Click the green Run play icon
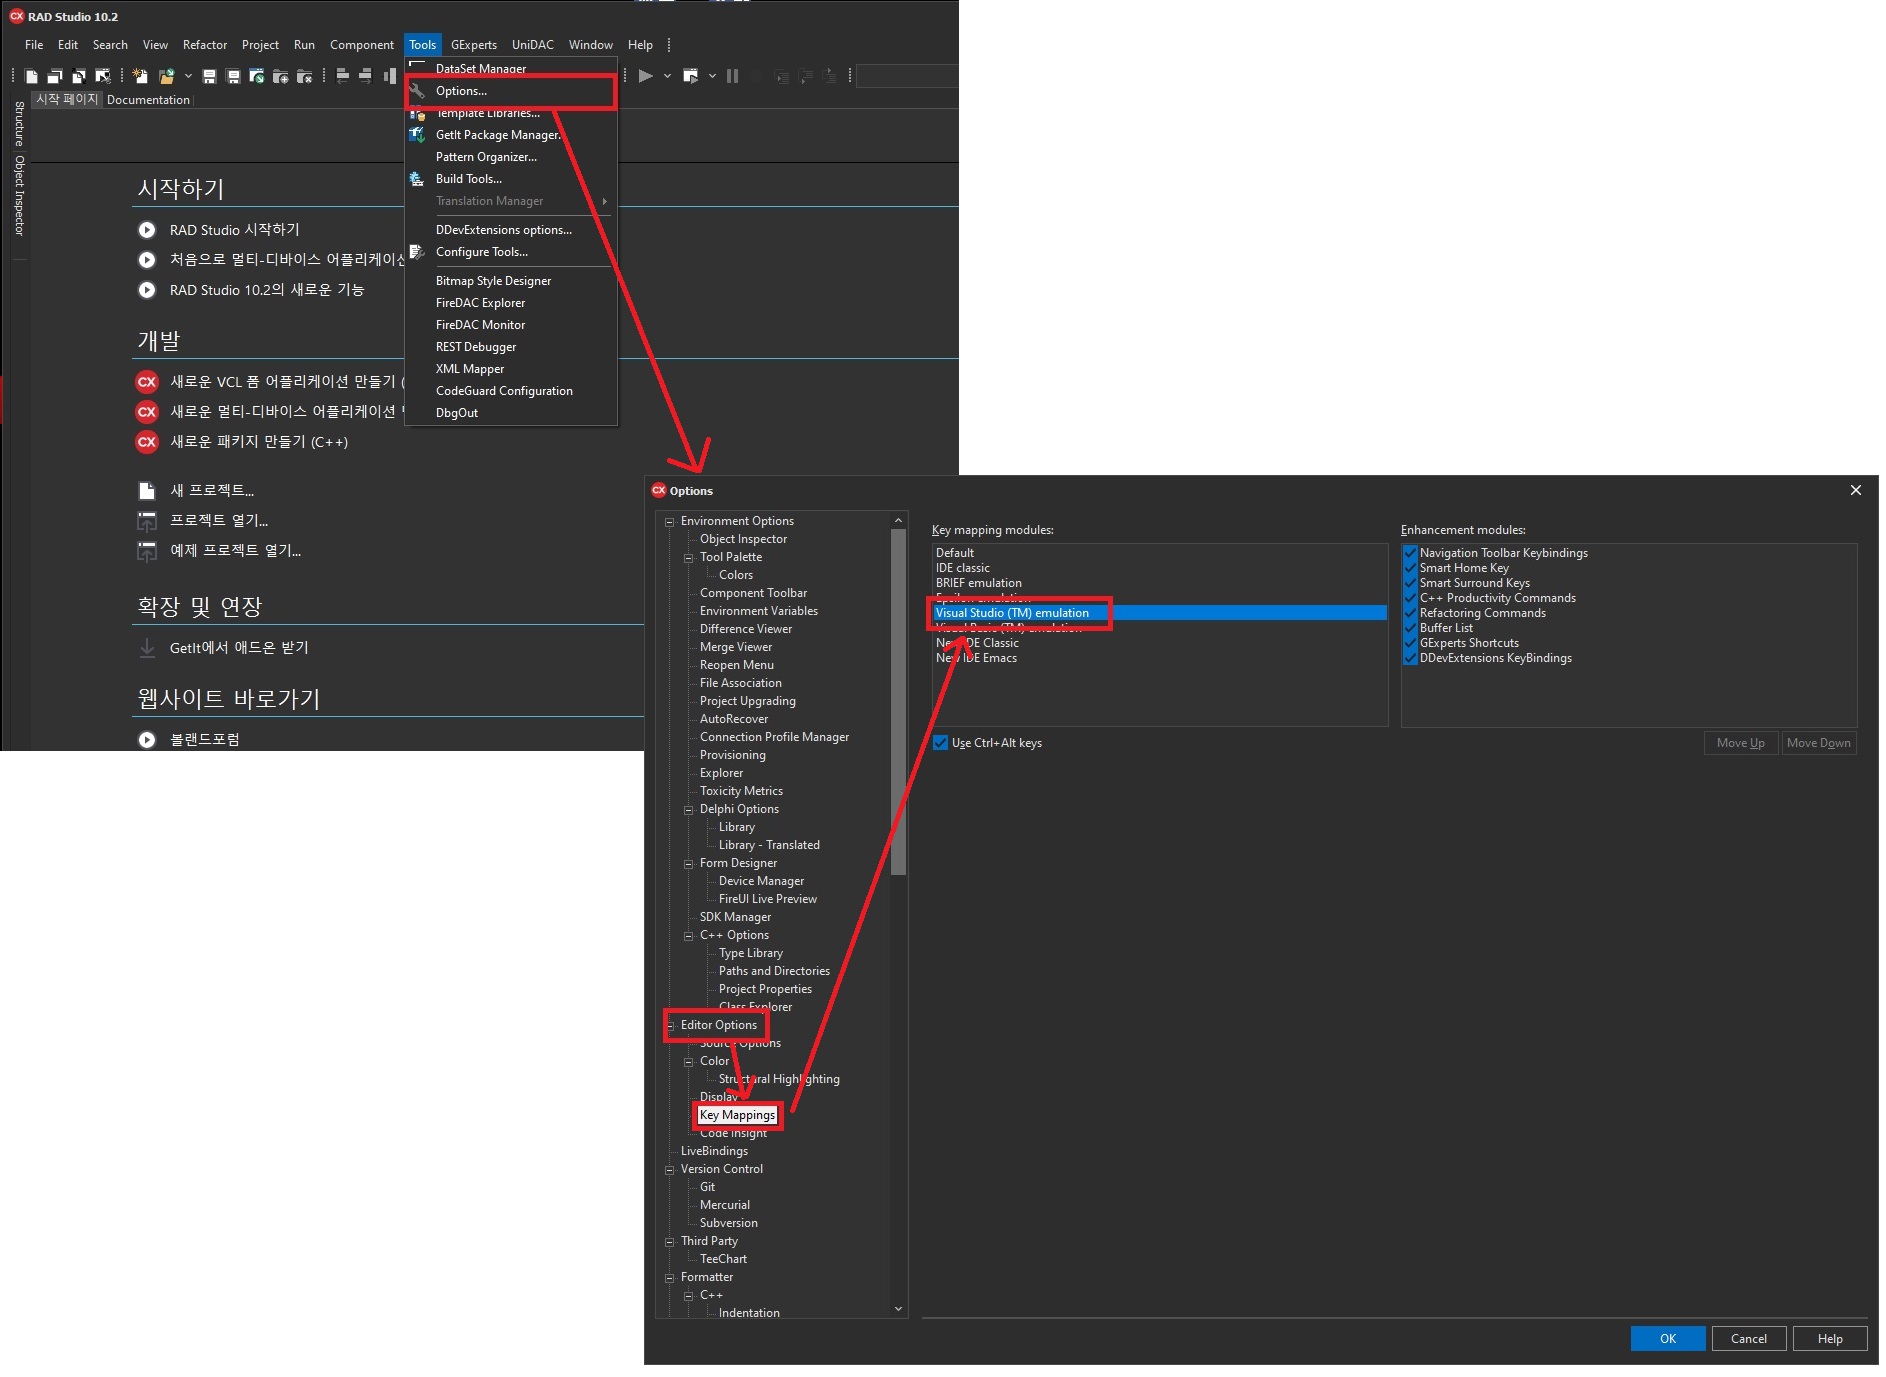1886x1377 pixels. (646, 76)
